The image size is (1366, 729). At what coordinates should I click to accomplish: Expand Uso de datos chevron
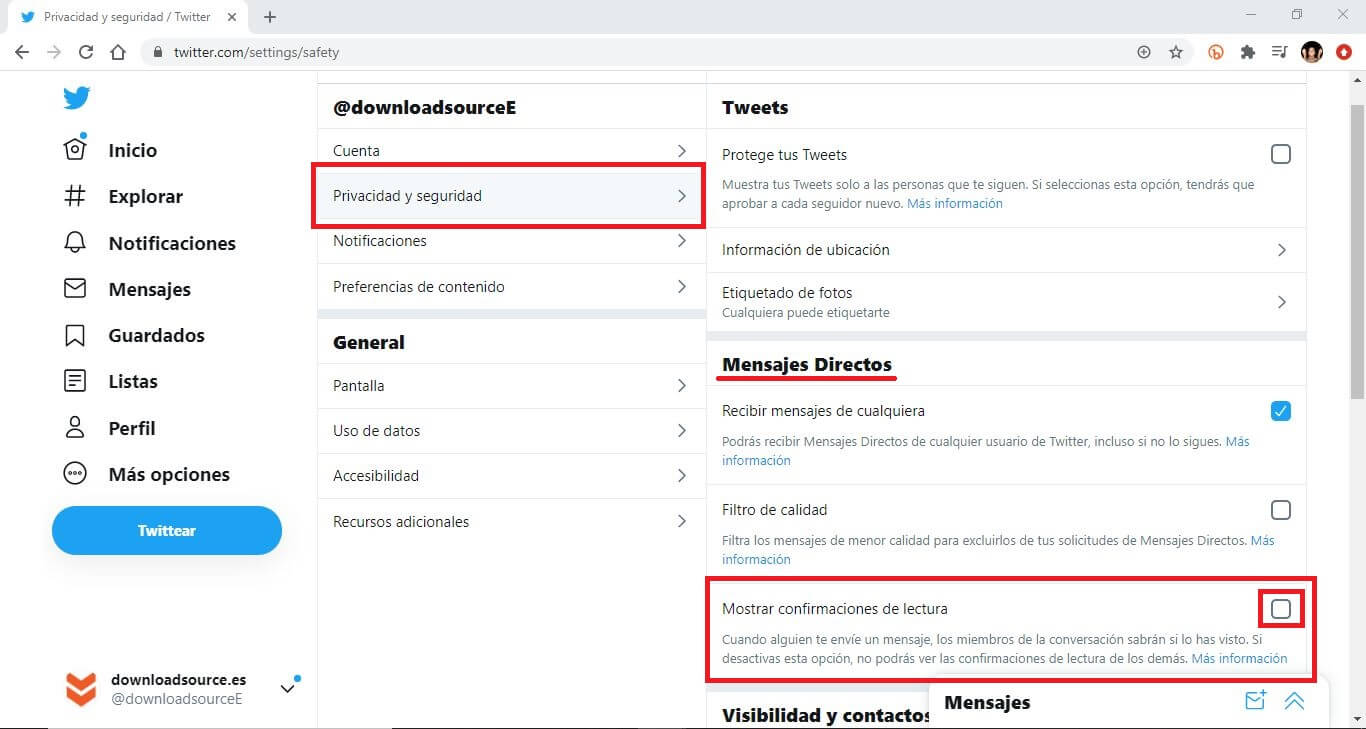click(x=681, y=430)
